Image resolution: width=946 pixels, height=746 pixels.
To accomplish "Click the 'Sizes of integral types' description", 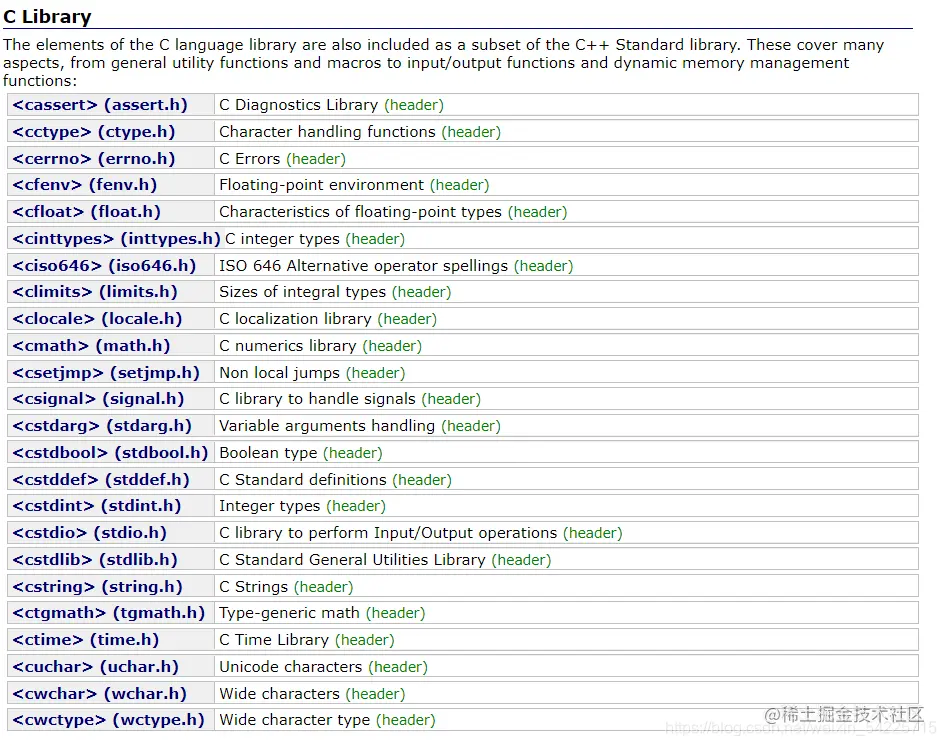I will [x=302, y=292].
